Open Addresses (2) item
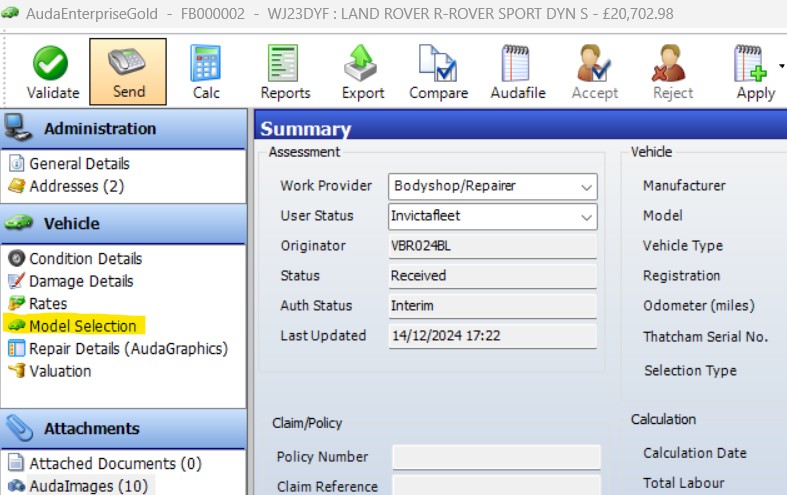Image resolution: width=787 pixels, height=495 pixels. point(76,186)
